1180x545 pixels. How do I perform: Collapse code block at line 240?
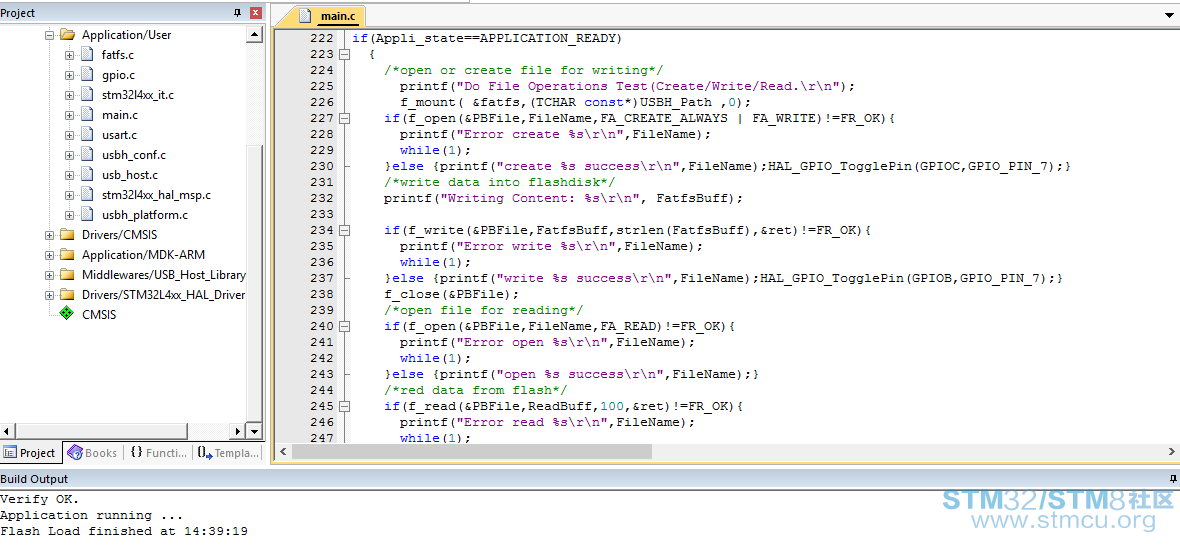click(345, 326)
